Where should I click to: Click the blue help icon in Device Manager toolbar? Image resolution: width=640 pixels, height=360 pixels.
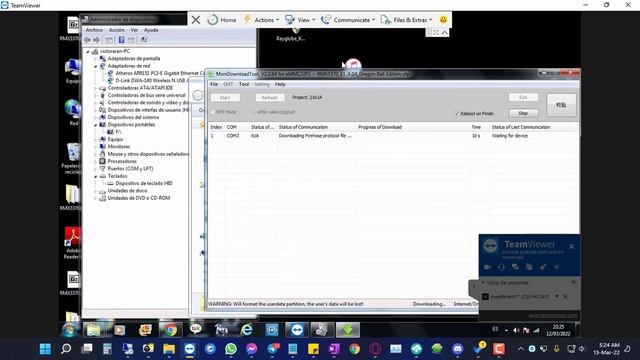click(x=121, y=40)
